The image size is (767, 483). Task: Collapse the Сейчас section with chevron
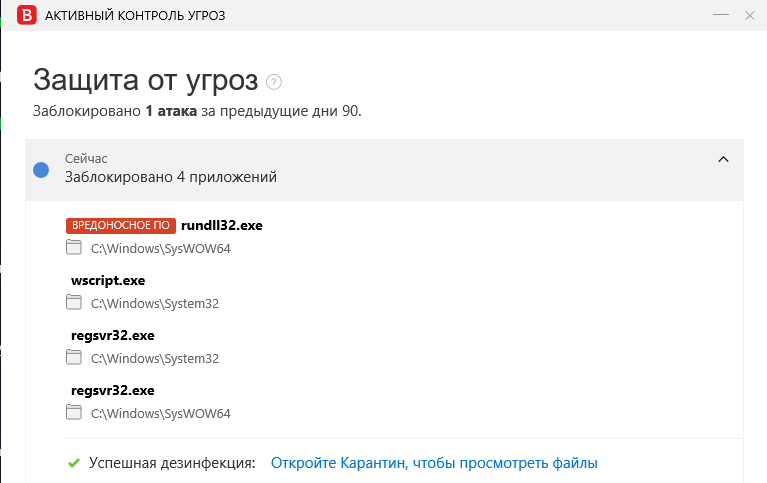(x=724, y=159)
